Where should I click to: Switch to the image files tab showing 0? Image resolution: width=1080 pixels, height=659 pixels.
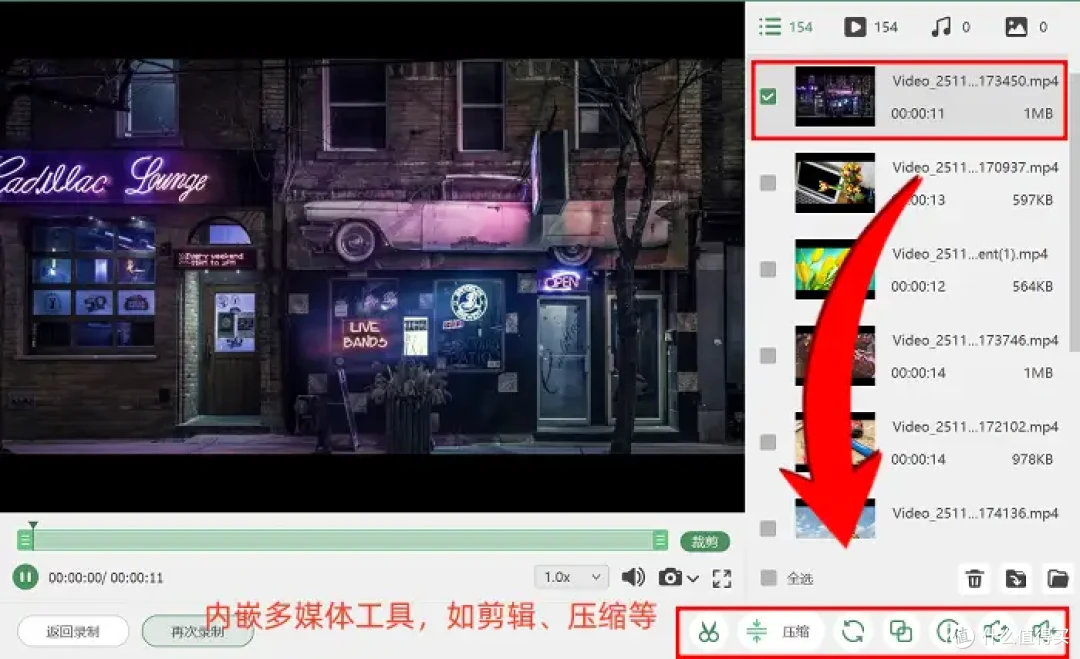tap(1027, 27)
